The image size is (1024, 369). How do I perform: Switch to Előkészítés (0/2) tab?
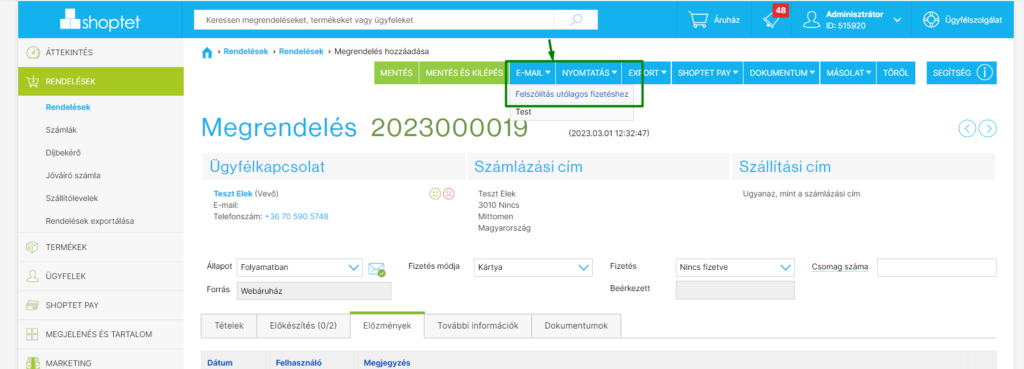point(303,325)
